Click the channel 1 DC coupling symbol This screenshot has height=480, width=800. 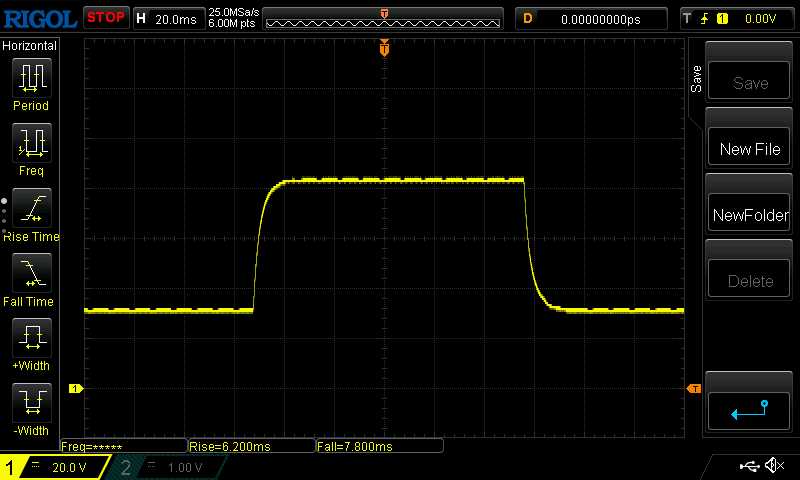coord(35,465)
